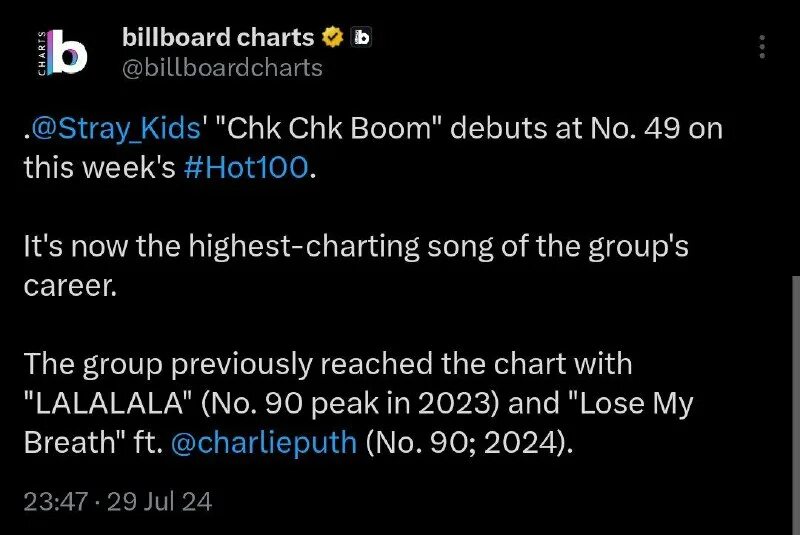Open the three-dot more options menu
Image resolution: width=800 pixels, height=535 pixels.
(x=762, y=46)
